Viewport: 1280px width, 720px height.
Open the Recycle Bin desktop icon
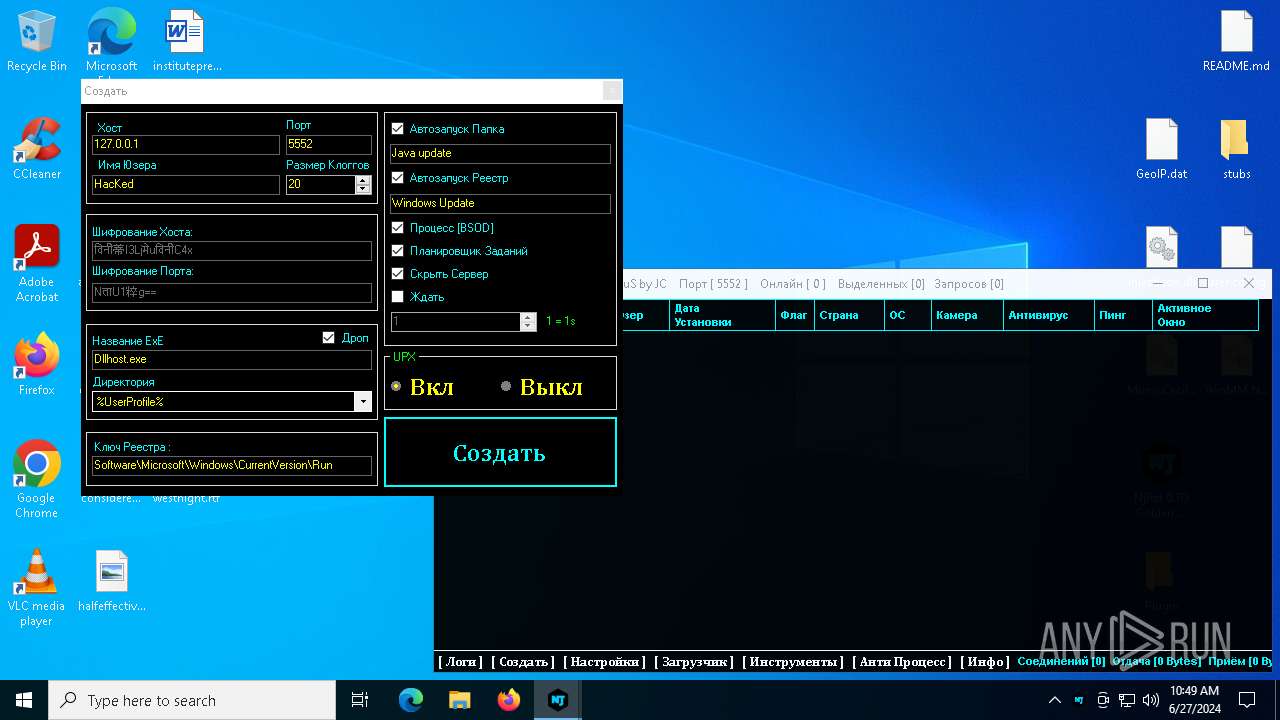point(37,41)
